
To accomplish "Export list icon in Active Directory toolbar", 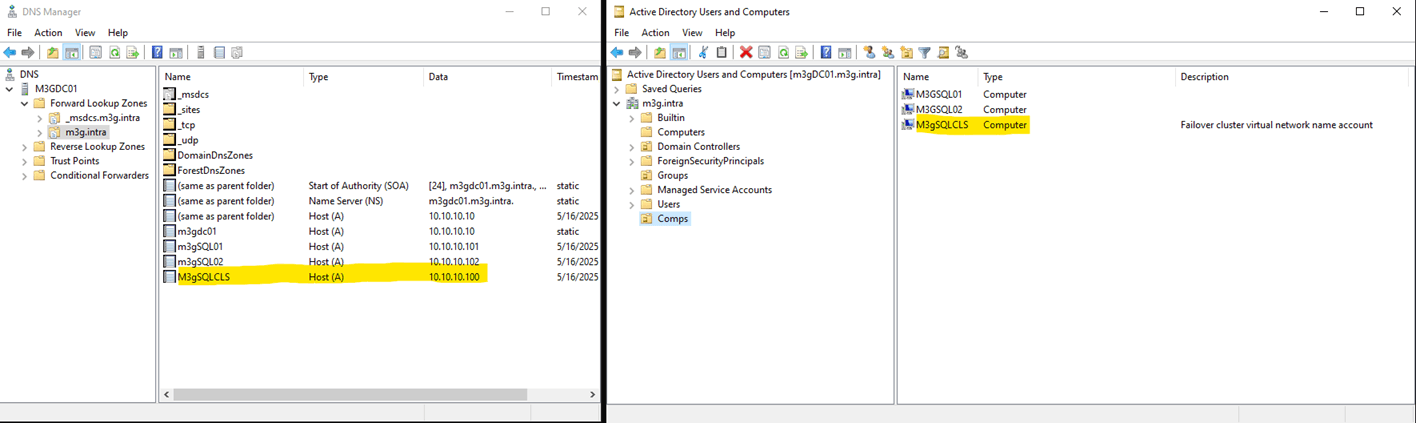I will click(x=801, y=52).
